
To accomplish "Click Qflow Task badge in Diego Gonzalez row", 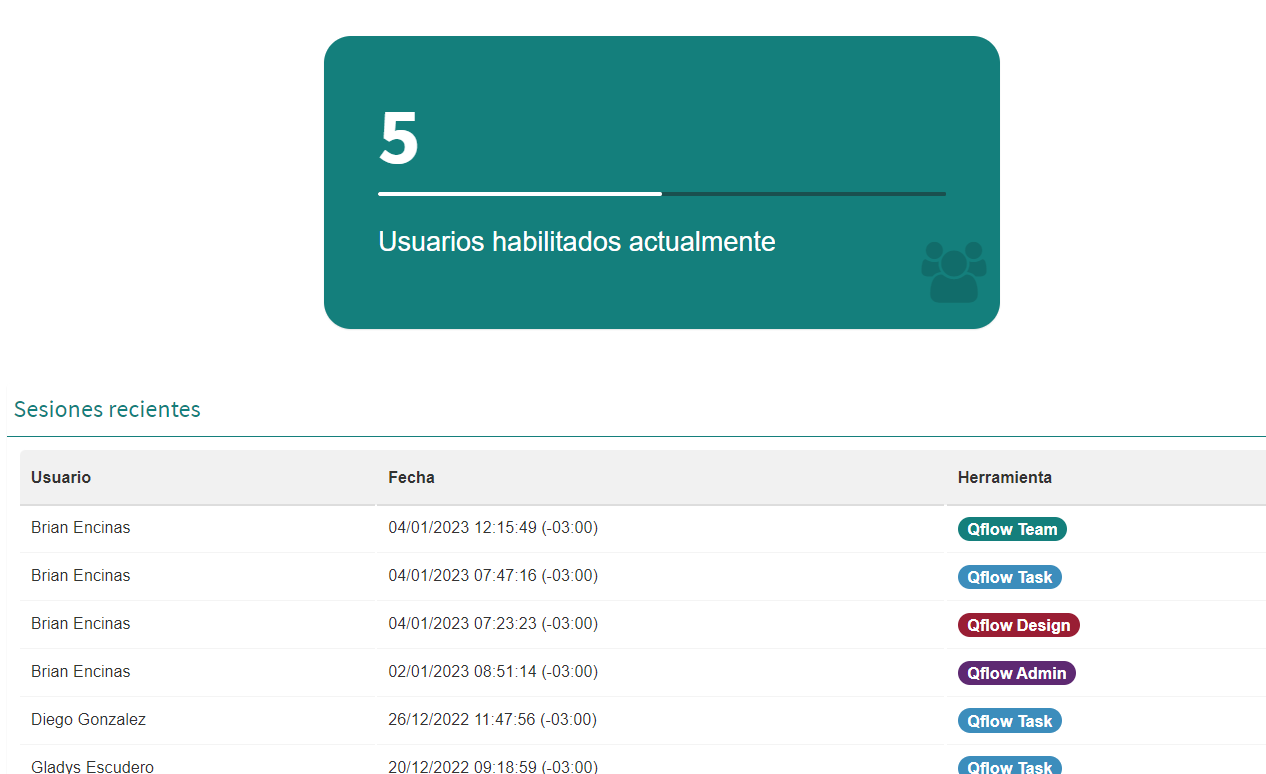I will [1010, 721].
